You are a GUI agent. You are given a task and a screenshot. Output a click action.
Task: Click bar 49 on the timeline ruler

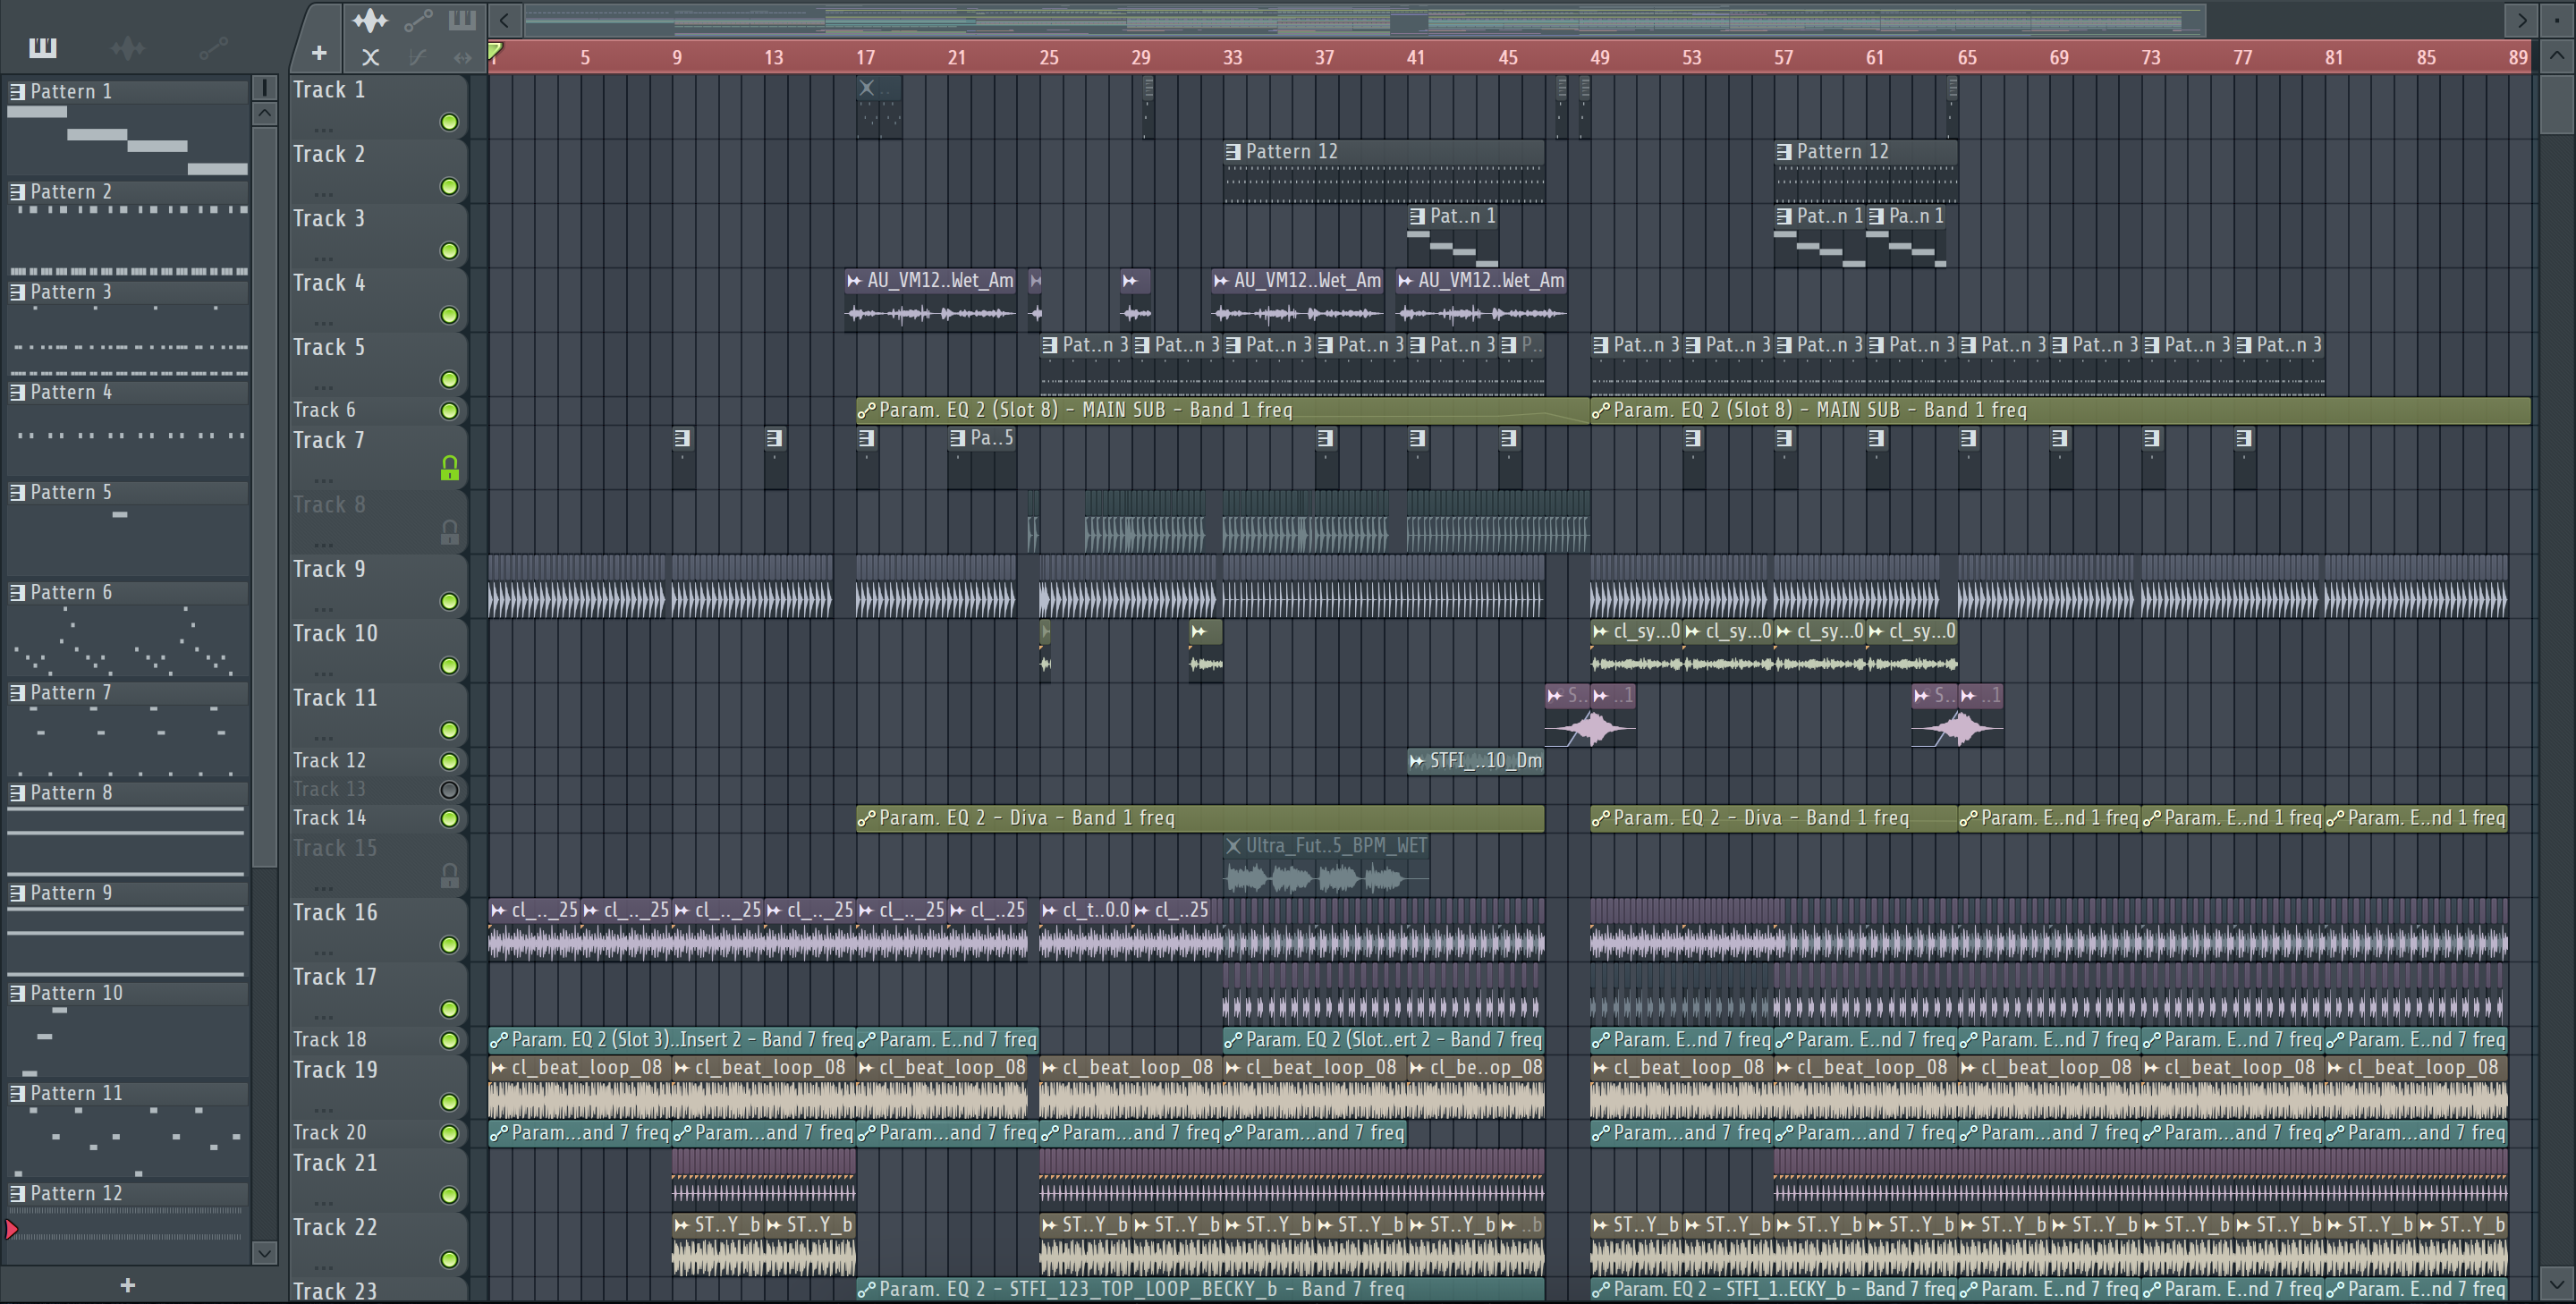point(1600,57)
